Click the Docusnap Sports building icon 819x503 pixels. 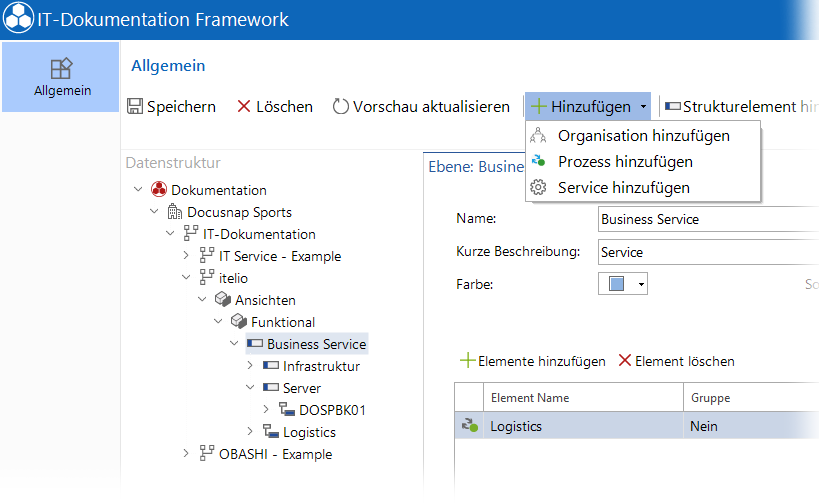[174, 212]
